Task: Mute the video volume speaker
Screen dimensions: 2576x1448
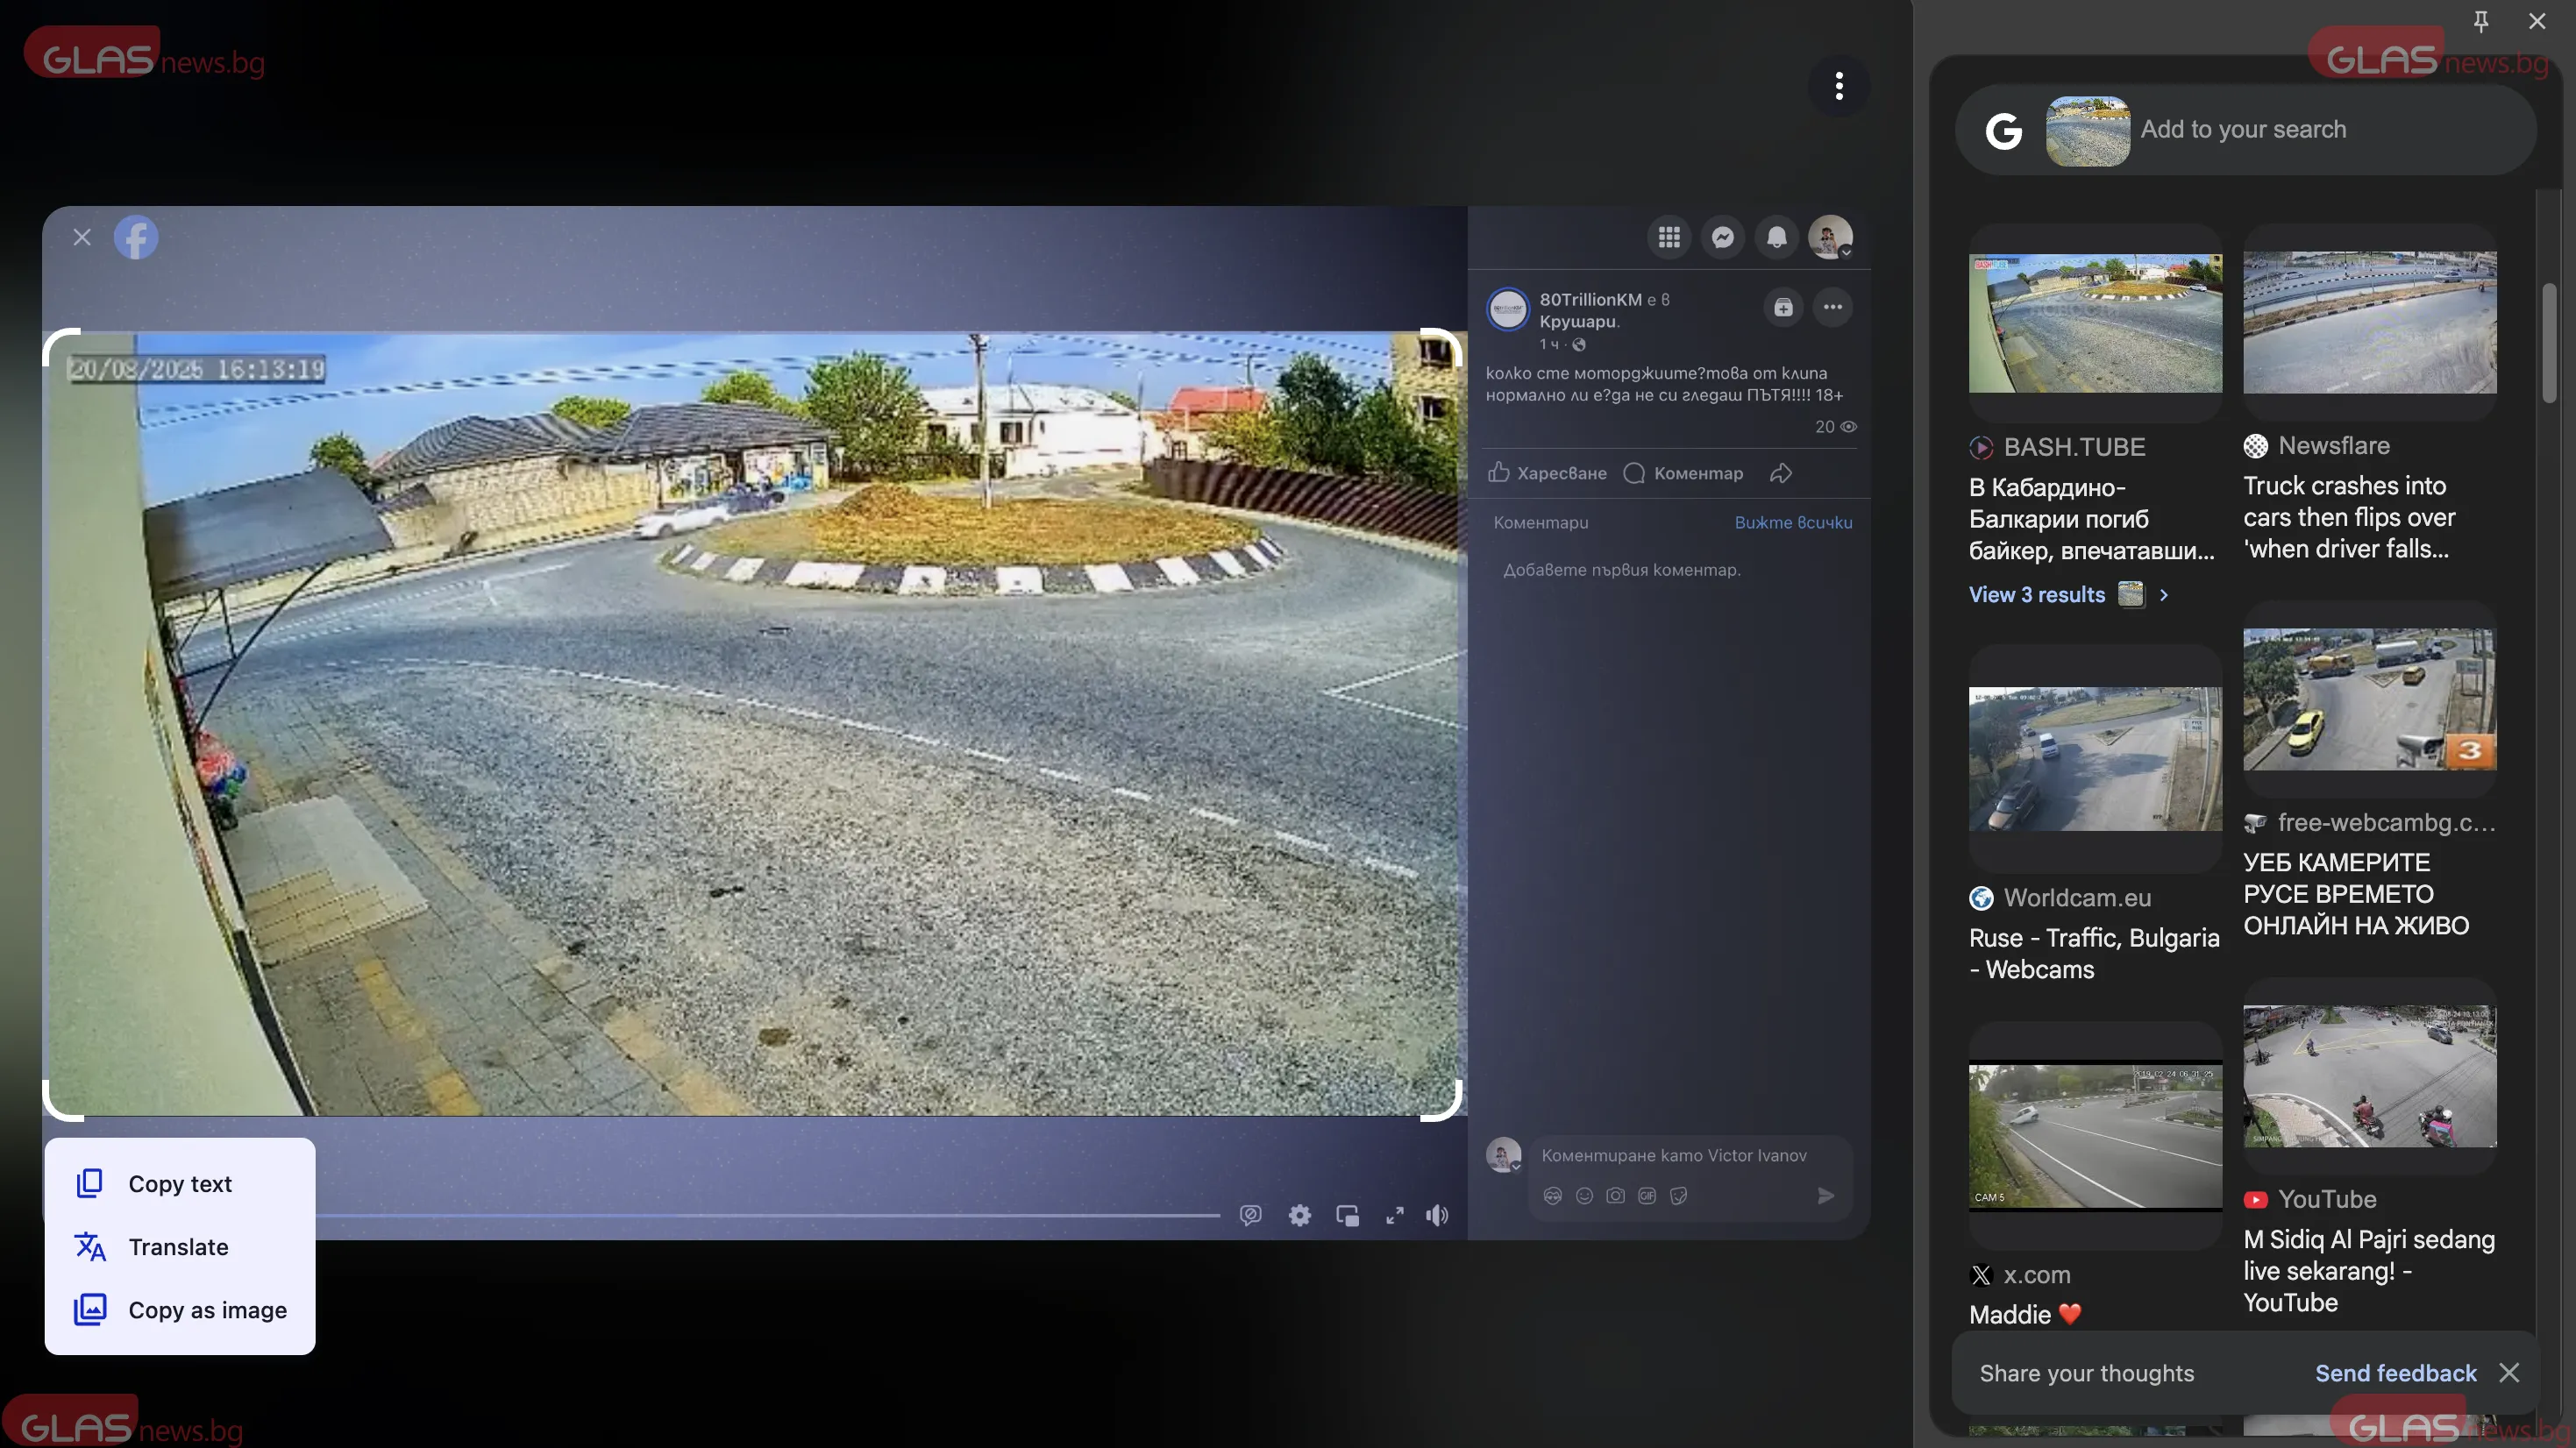Action: pos(1437,1215)
